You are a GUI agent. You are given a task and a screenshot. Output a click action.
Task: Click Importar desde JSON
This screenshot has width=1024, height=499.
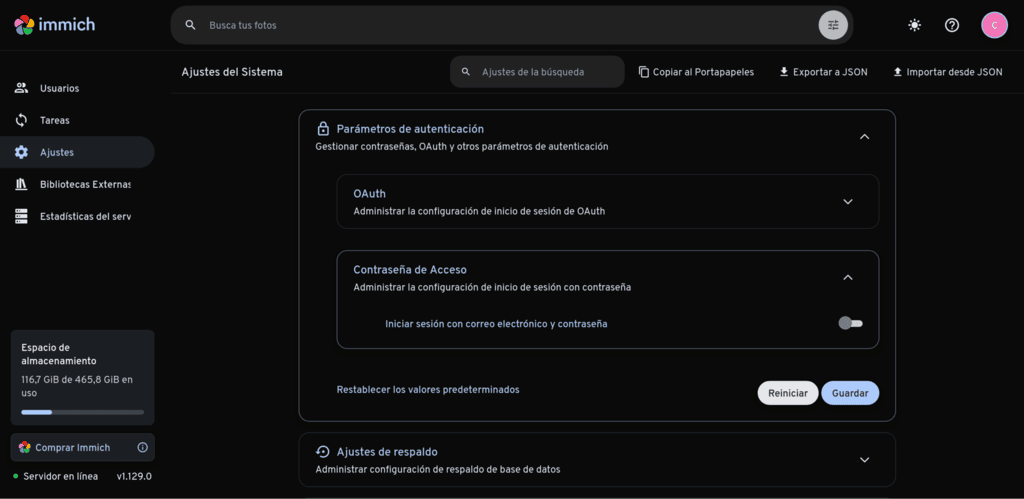coord(948,72)
